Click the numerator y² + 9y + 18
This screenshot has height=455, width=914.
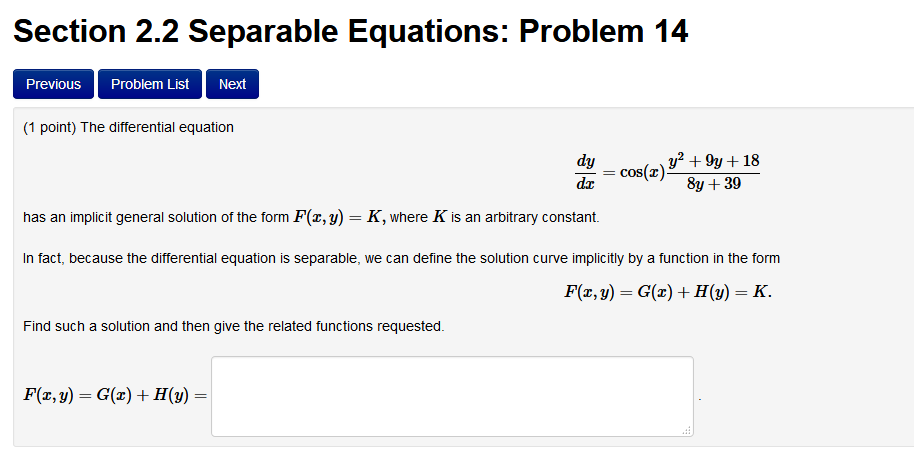[713, 161]
